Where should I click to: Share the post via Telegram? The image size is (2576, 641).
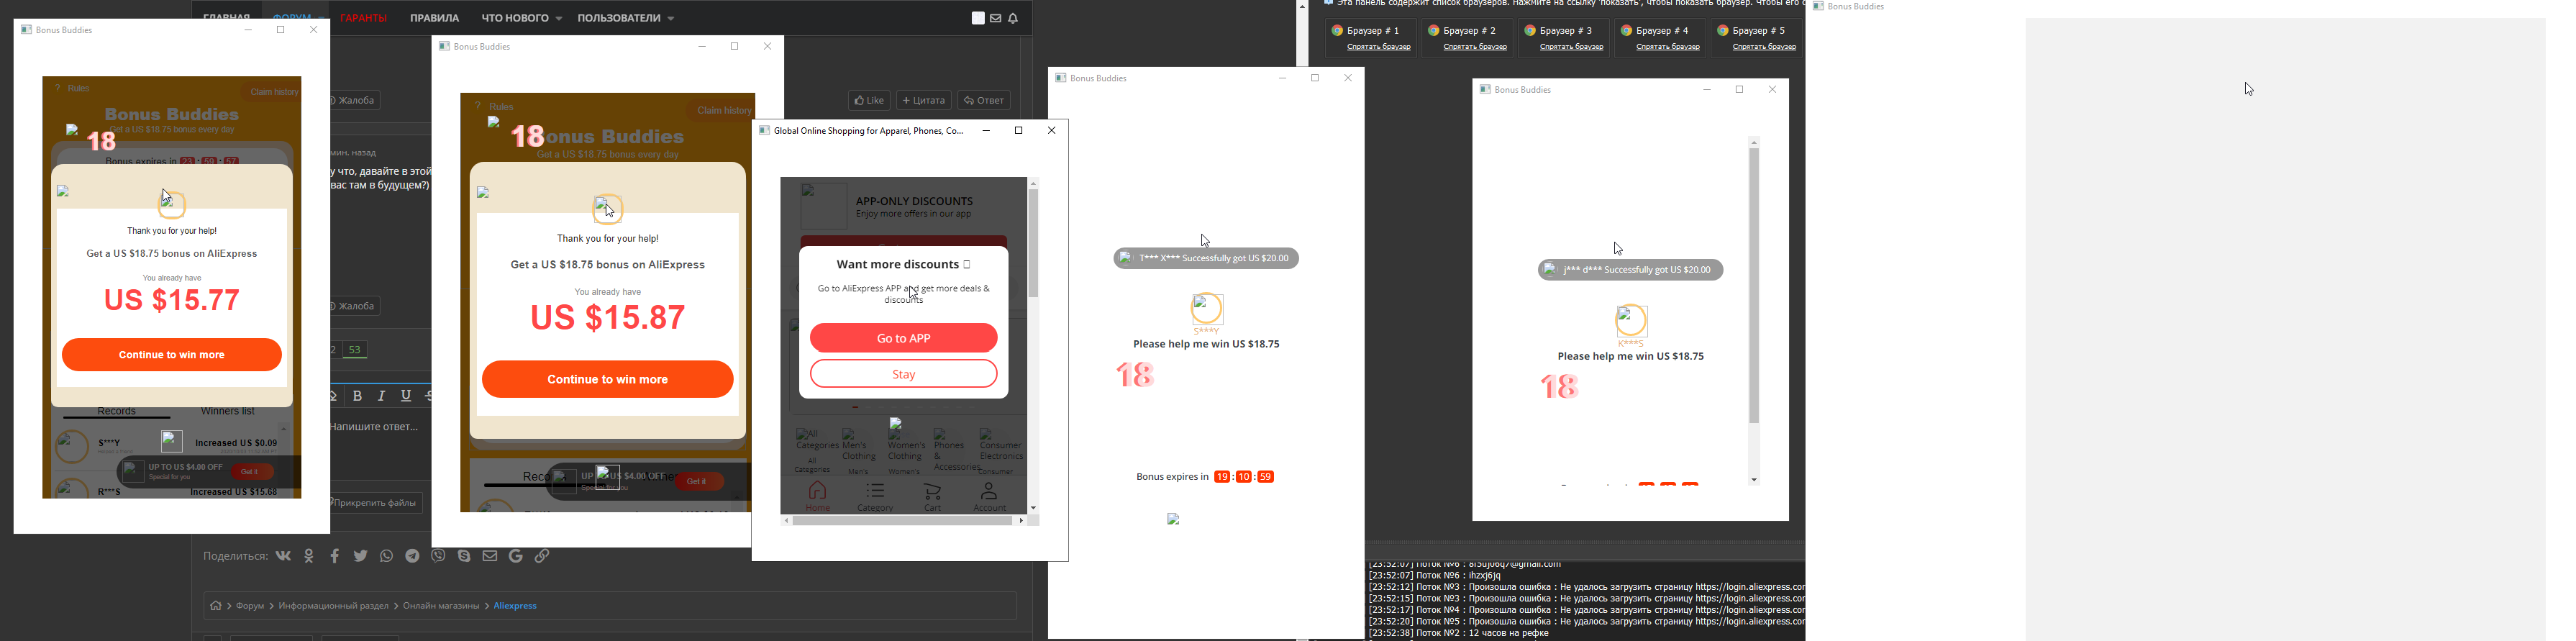(413, 556)
